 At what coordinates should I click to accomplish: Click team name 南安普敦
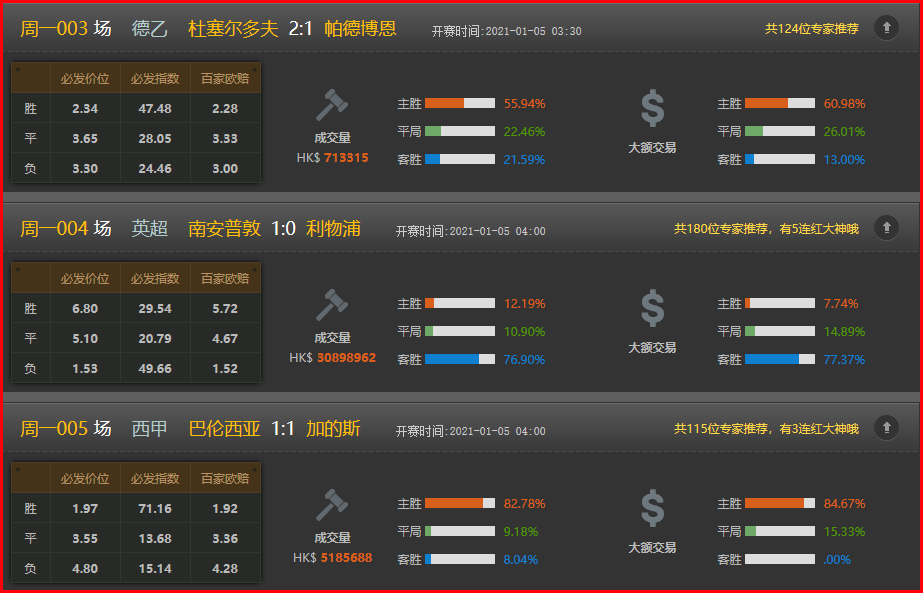(x=224, y=228)
